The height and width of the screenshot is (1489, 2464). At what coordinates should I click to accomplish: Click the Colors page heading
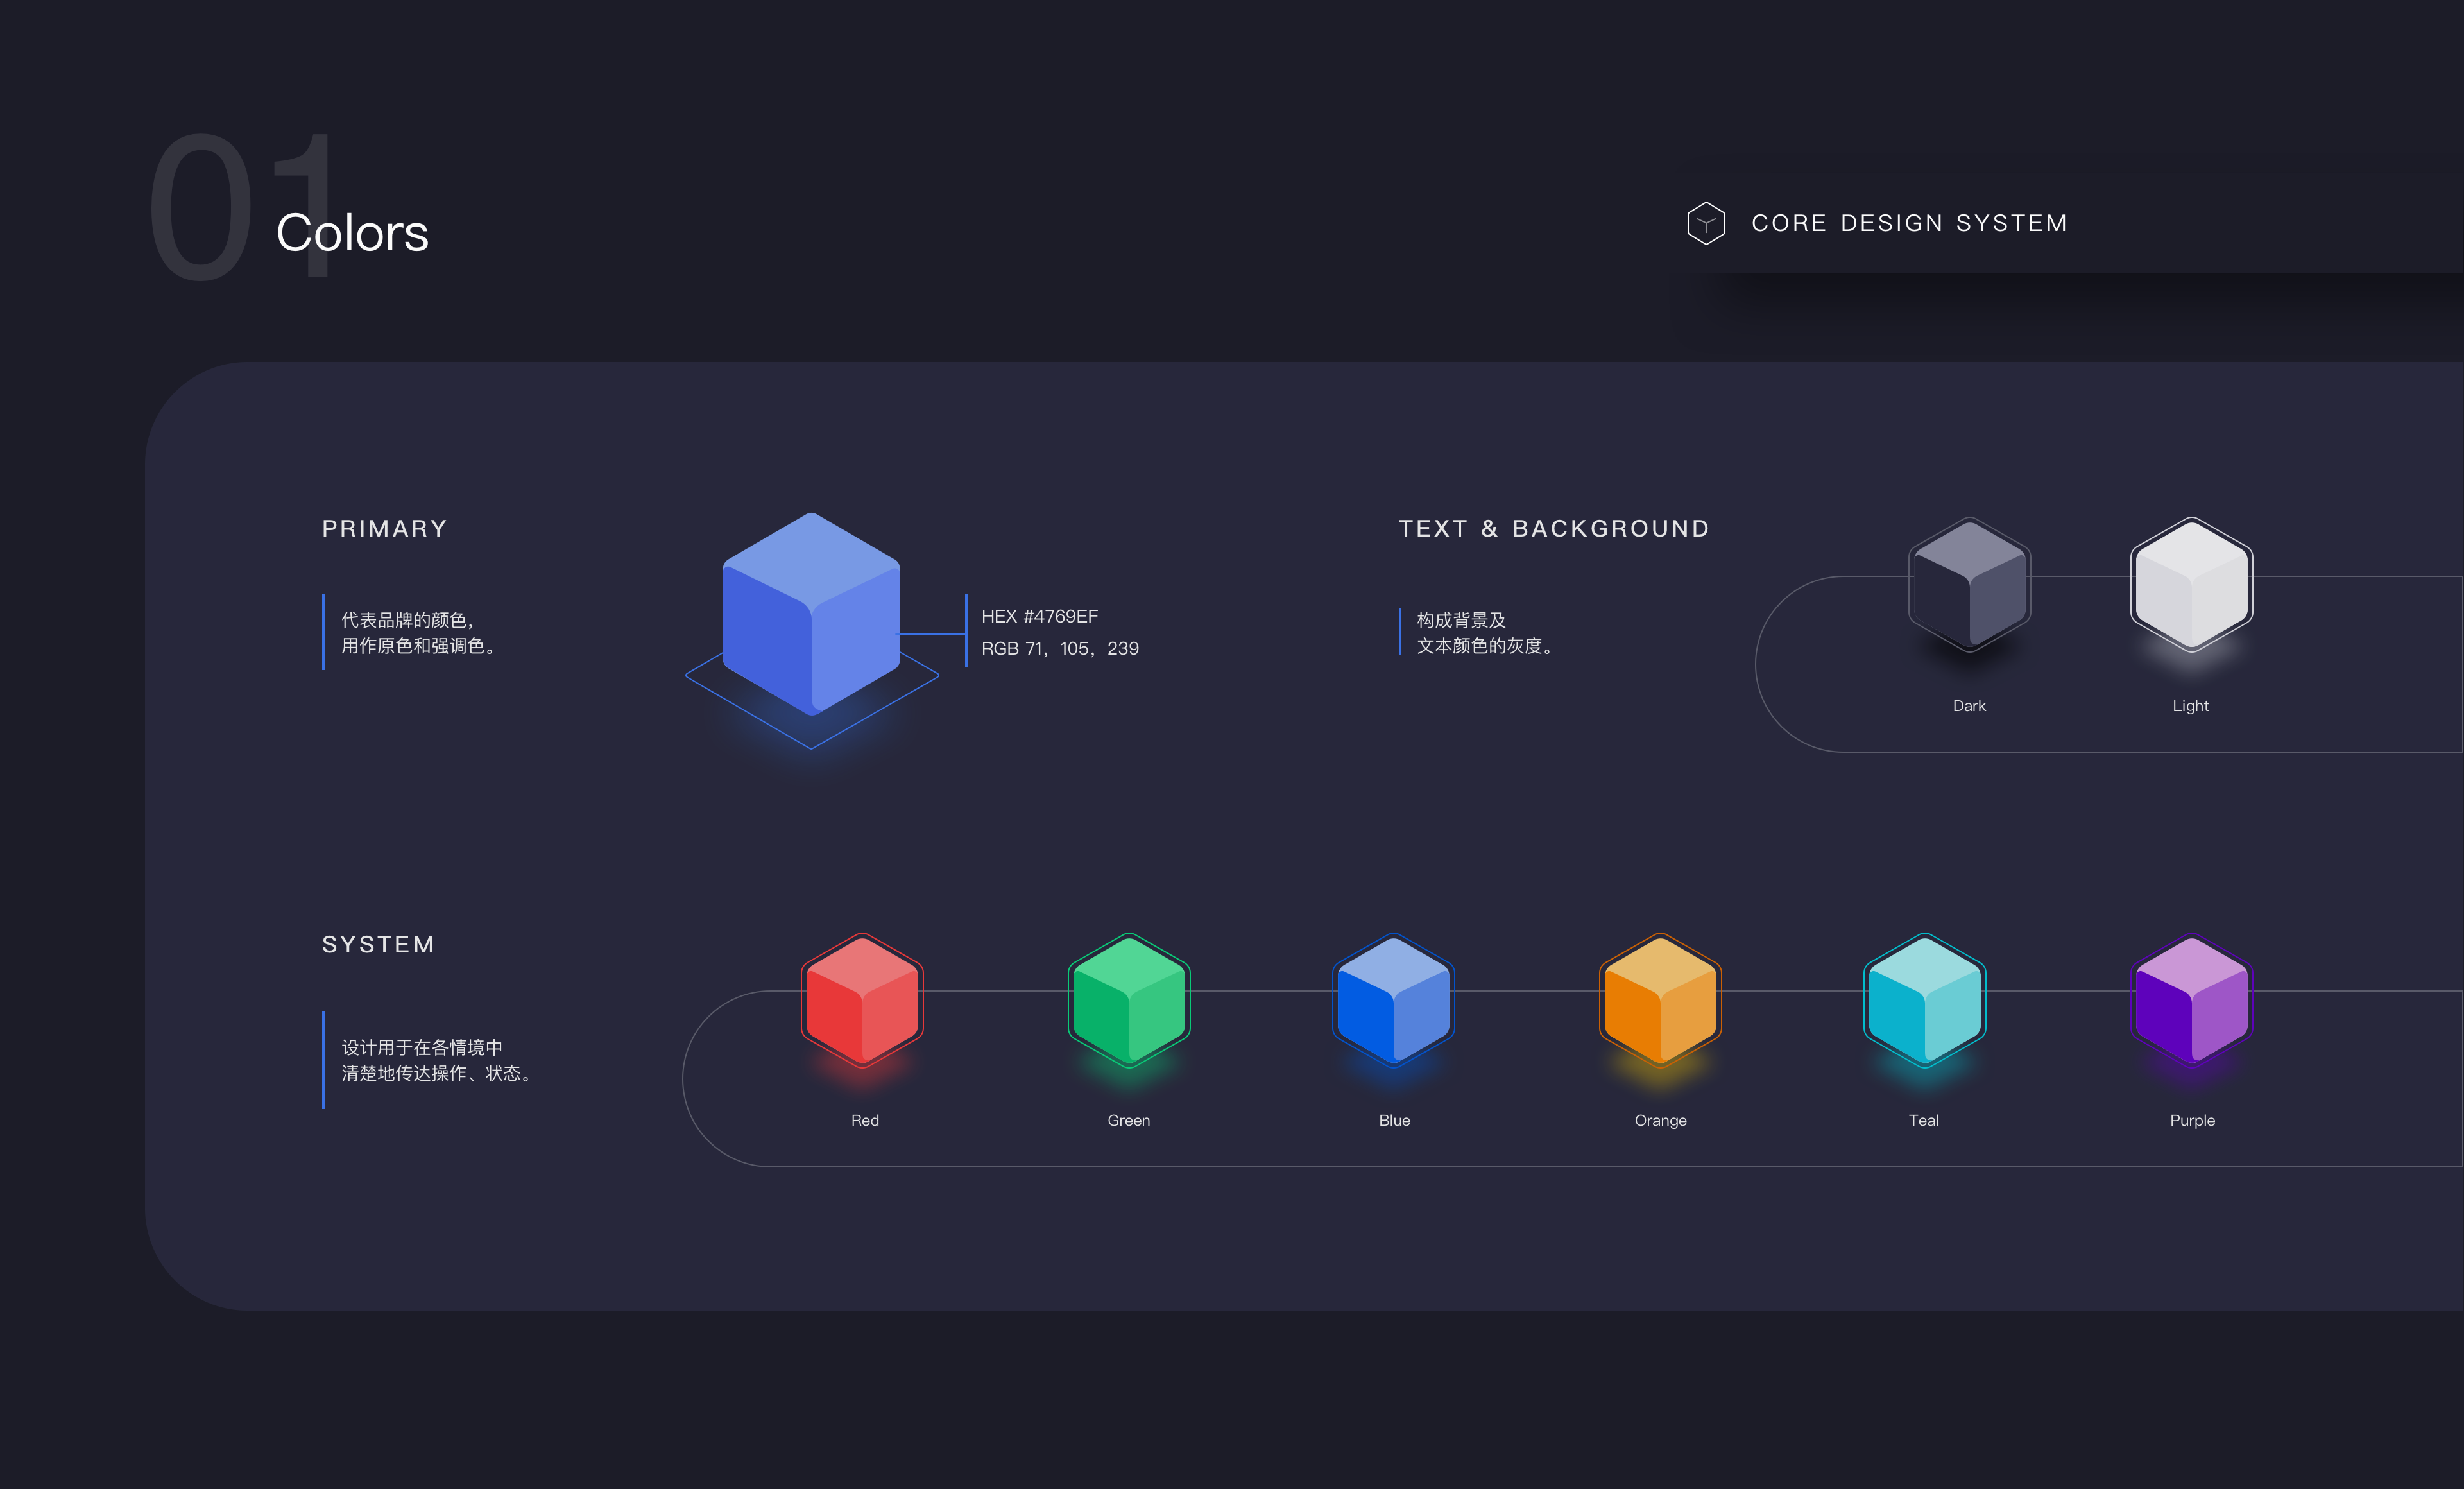click(x=352, y=233)
